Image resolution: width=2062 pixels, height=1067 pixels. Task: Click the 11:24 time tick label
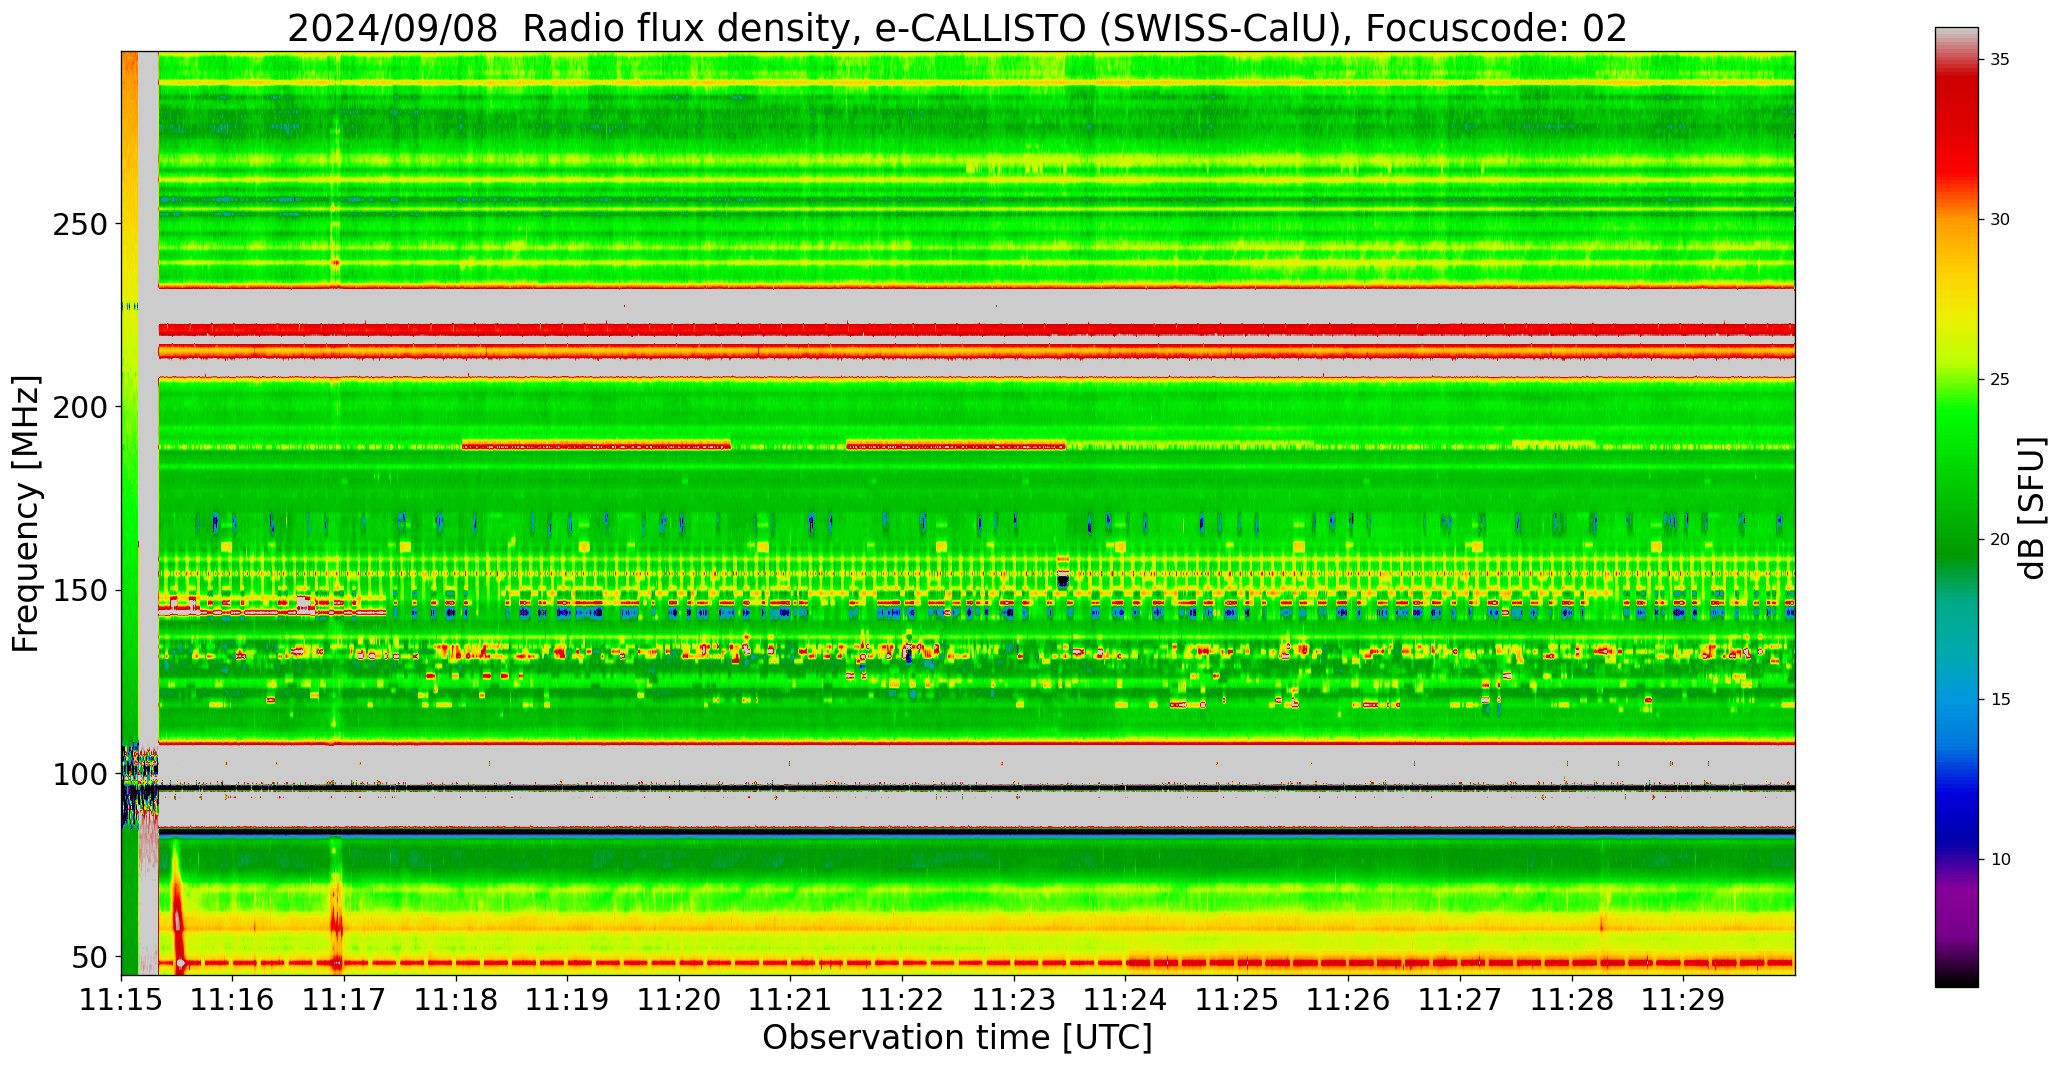coord(1126,1000)
